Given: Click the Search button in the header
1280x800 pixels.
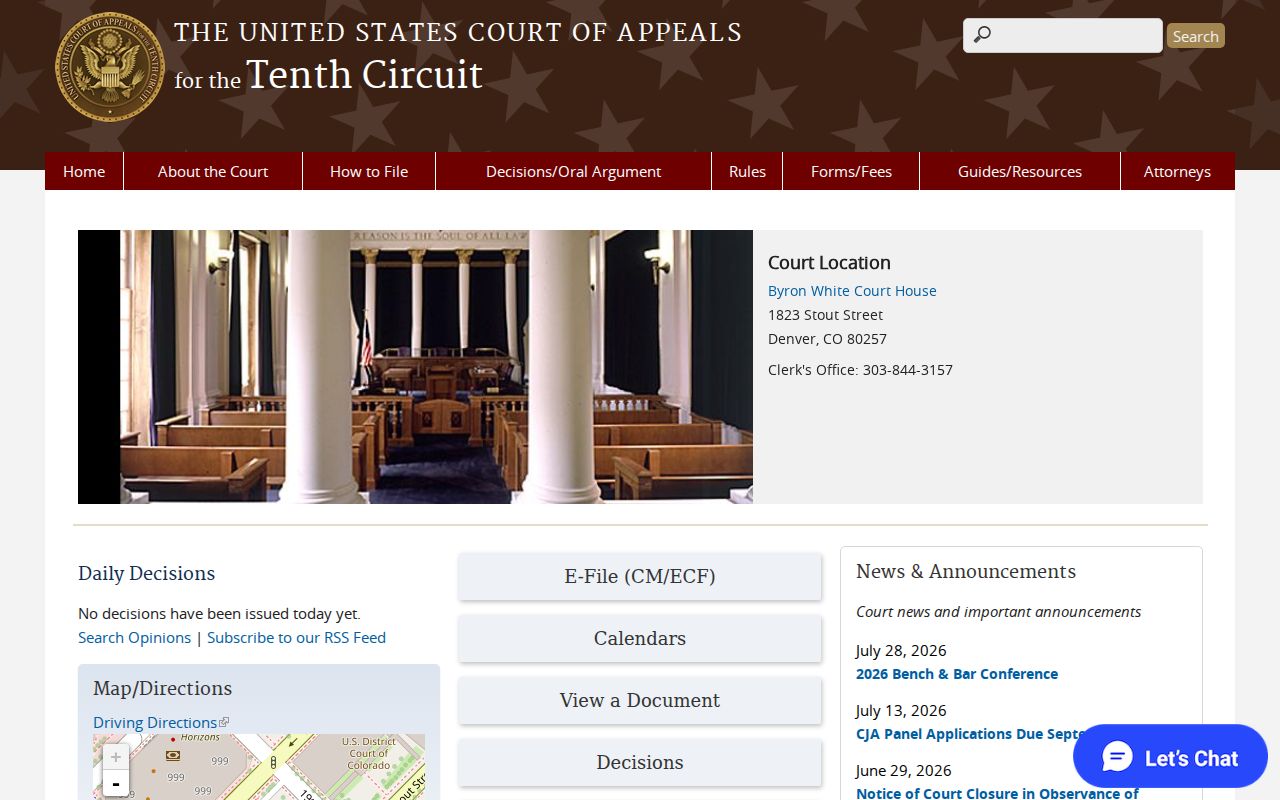Looking at the screenshot, I should coord(1195,36).
